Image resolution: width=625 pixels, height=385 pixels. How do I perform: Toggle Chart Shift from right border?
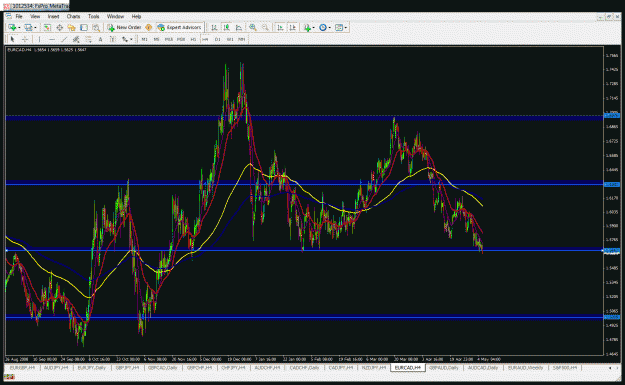[293, 28]
